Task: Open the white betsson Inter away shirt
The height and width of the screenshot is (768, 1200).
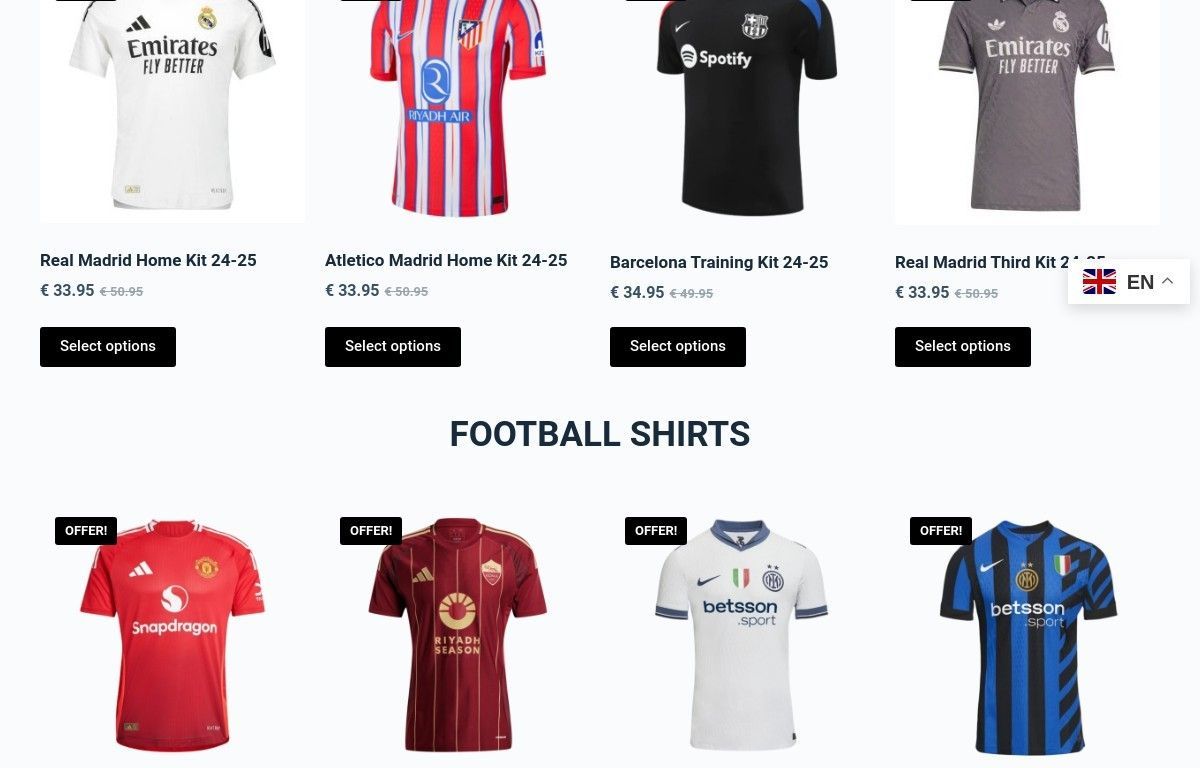Action: 743,635
